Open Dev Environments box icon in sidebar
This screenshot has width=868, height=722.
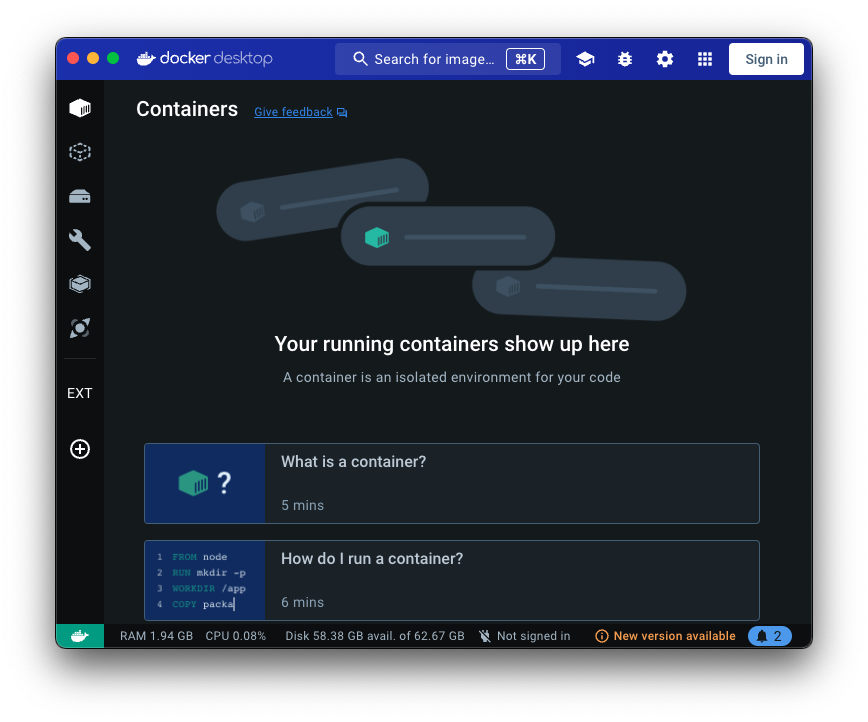[80, 284]
